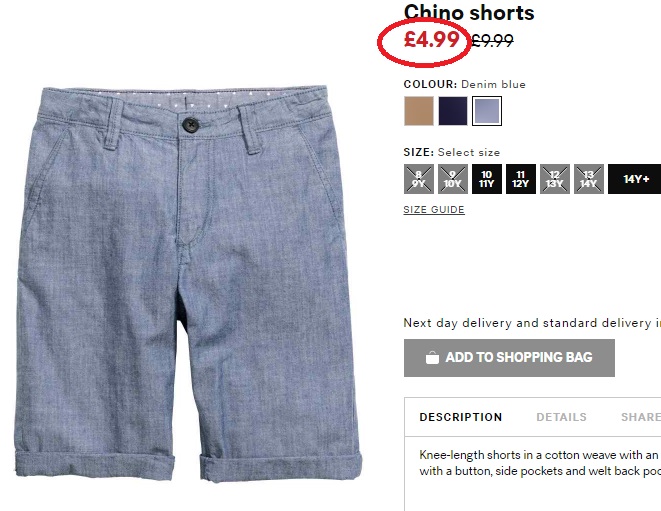The image size is (661, 511).
Task: Click the crossed-out 8-9Y size
Action: pyautogui.click(x=419, y=179)
